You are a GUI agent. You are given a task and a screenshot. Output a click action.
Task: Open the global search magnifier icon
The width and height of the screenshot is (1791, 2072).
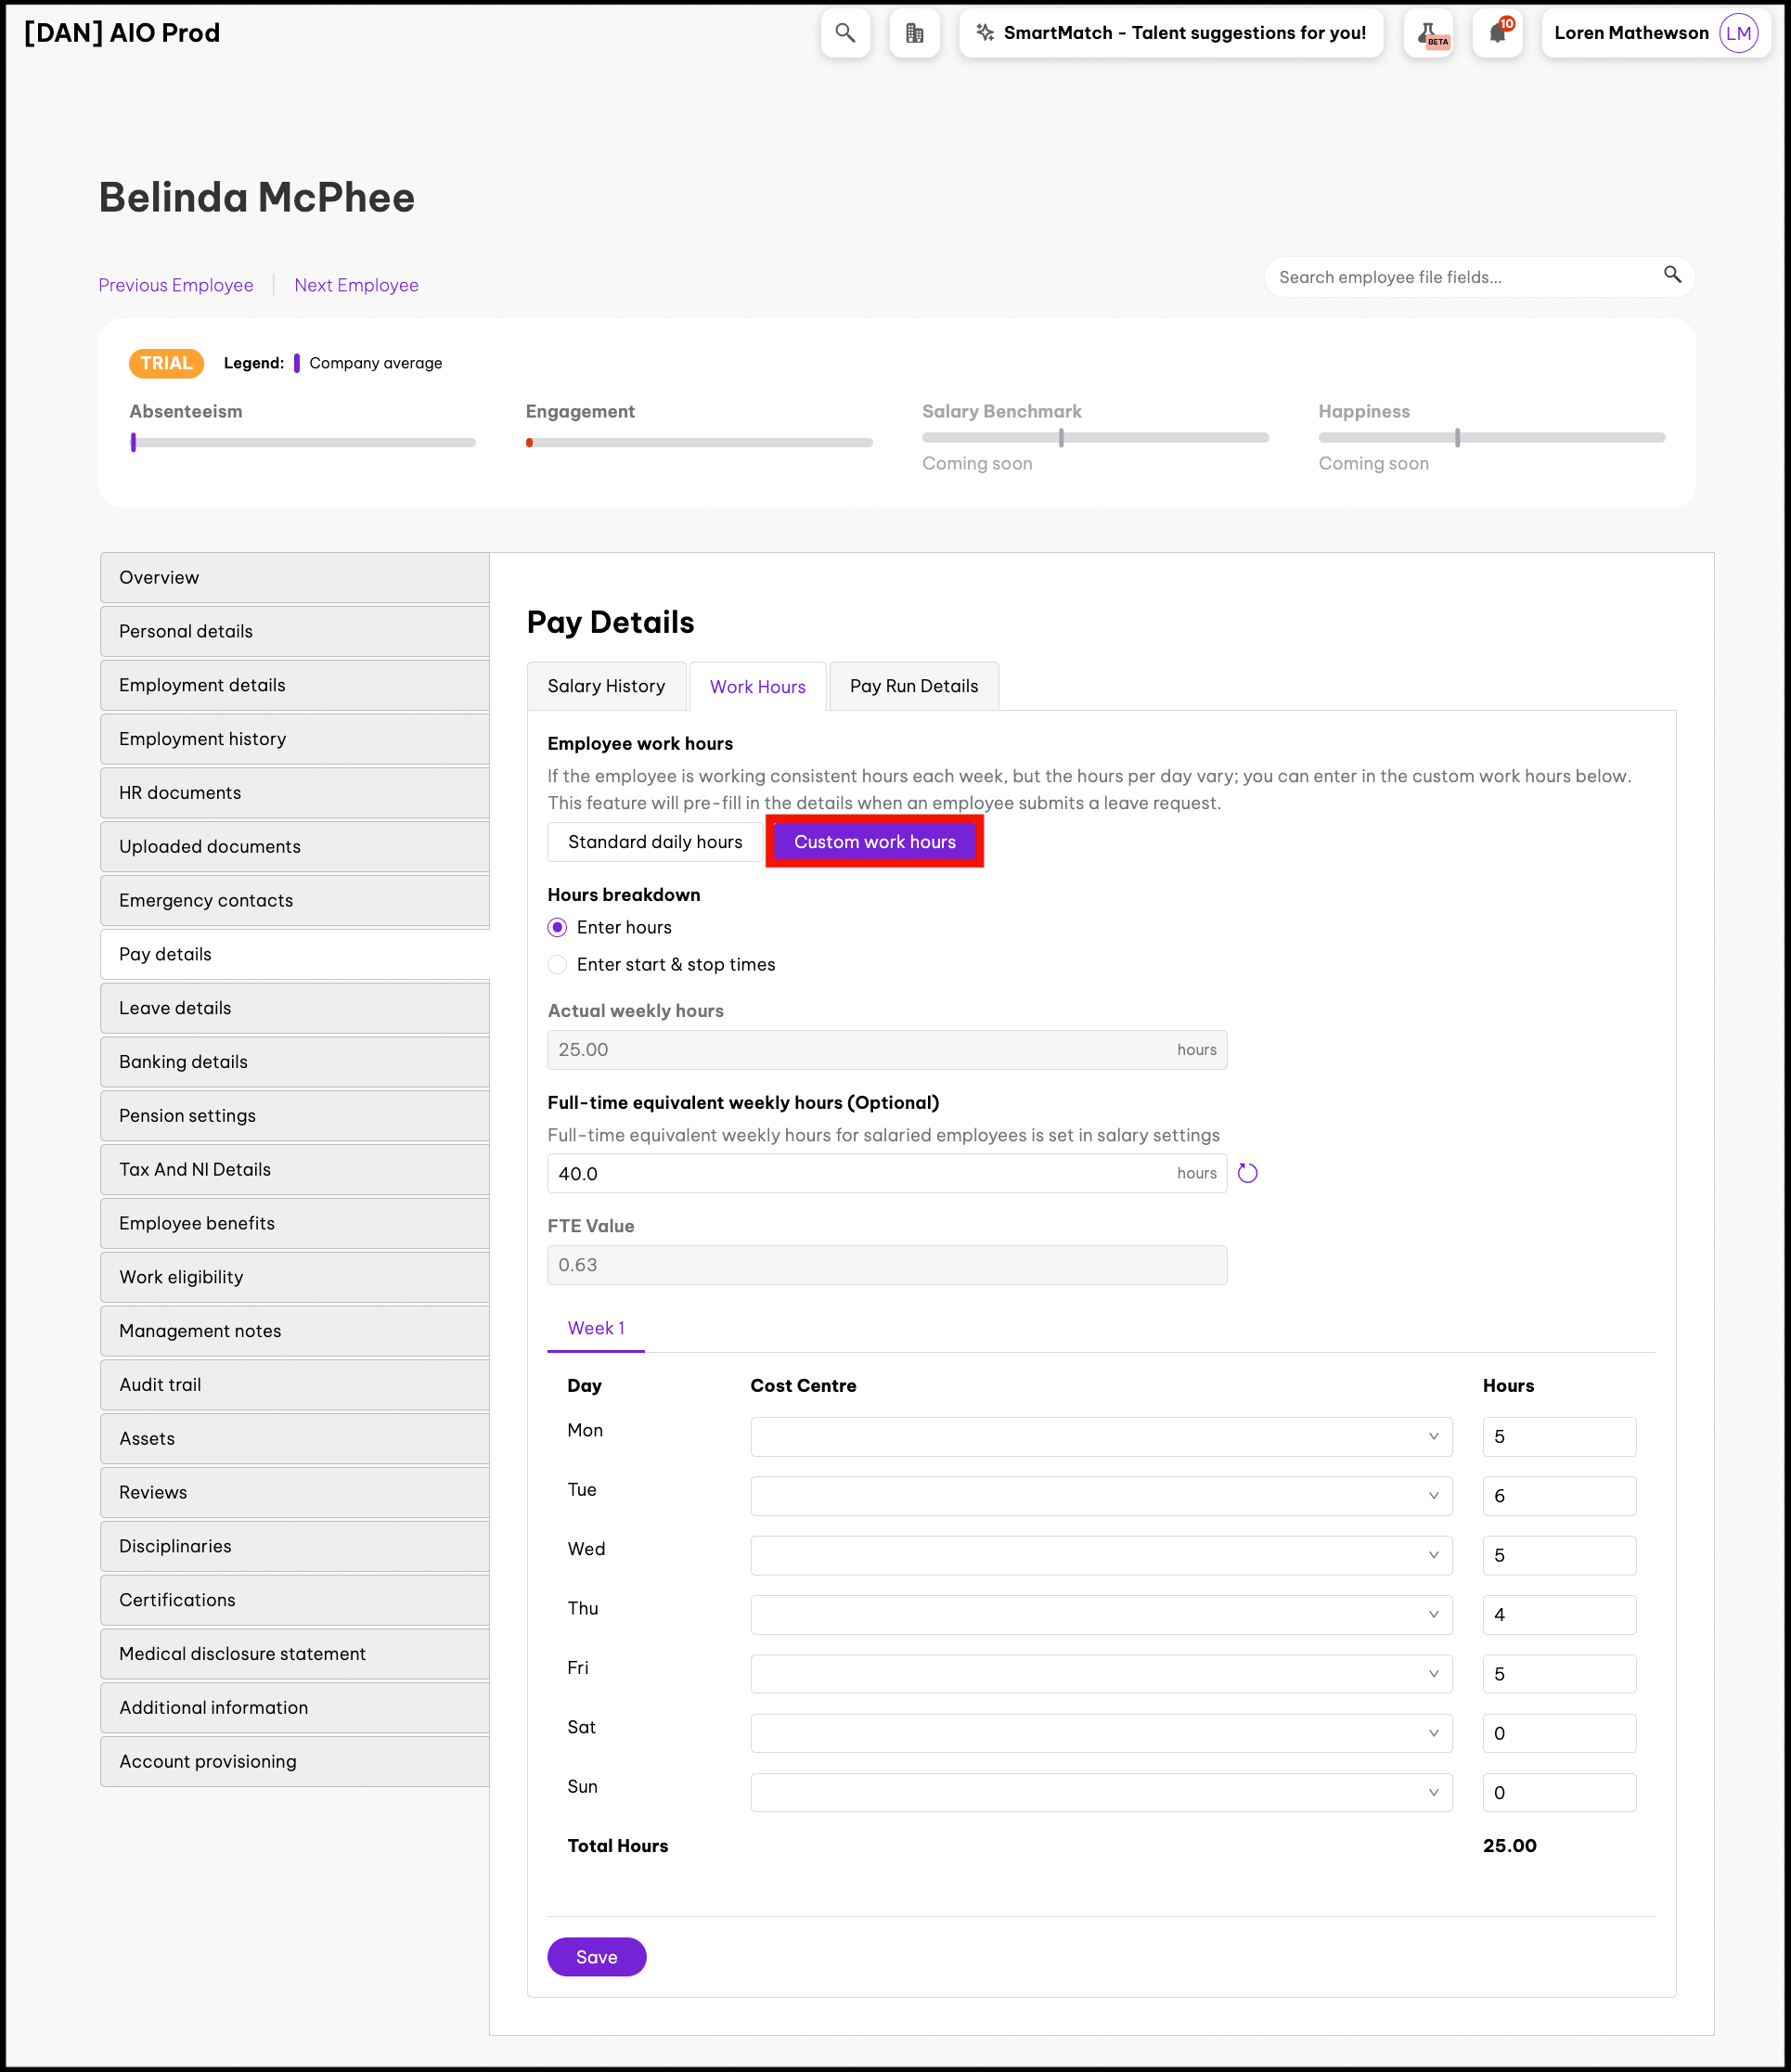coord(845,33)
